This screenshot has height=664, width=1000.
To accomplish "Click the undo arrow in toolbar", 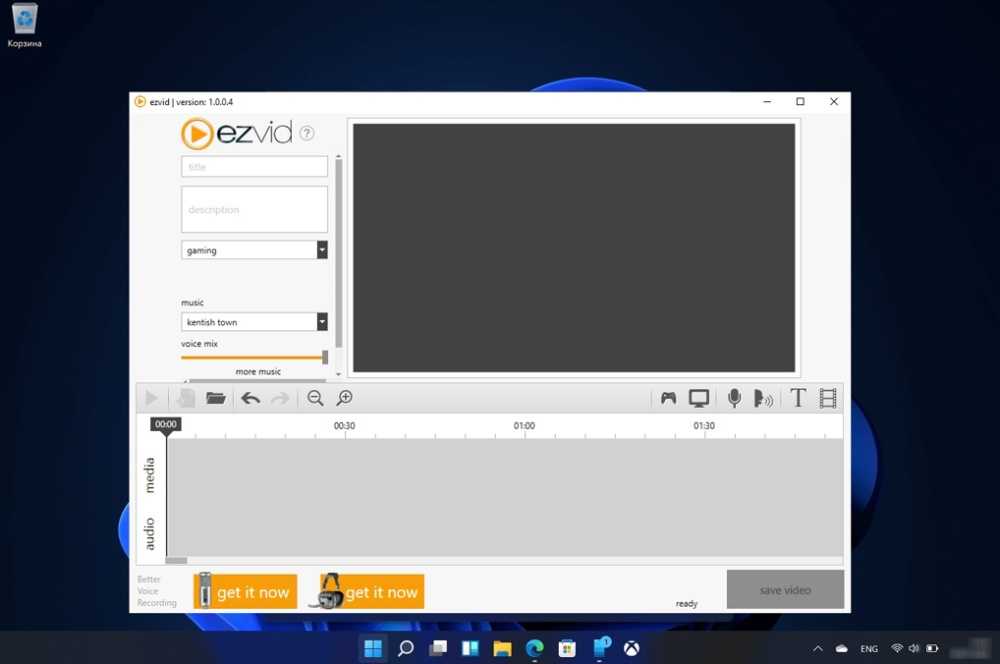I will pos(250,398).
